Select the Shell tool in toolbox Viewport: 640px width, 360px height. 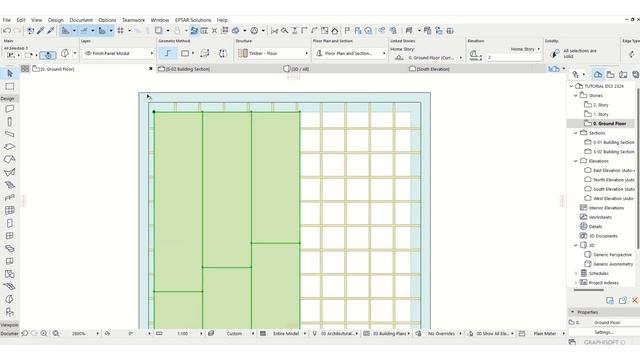click(x=10, y=172)
